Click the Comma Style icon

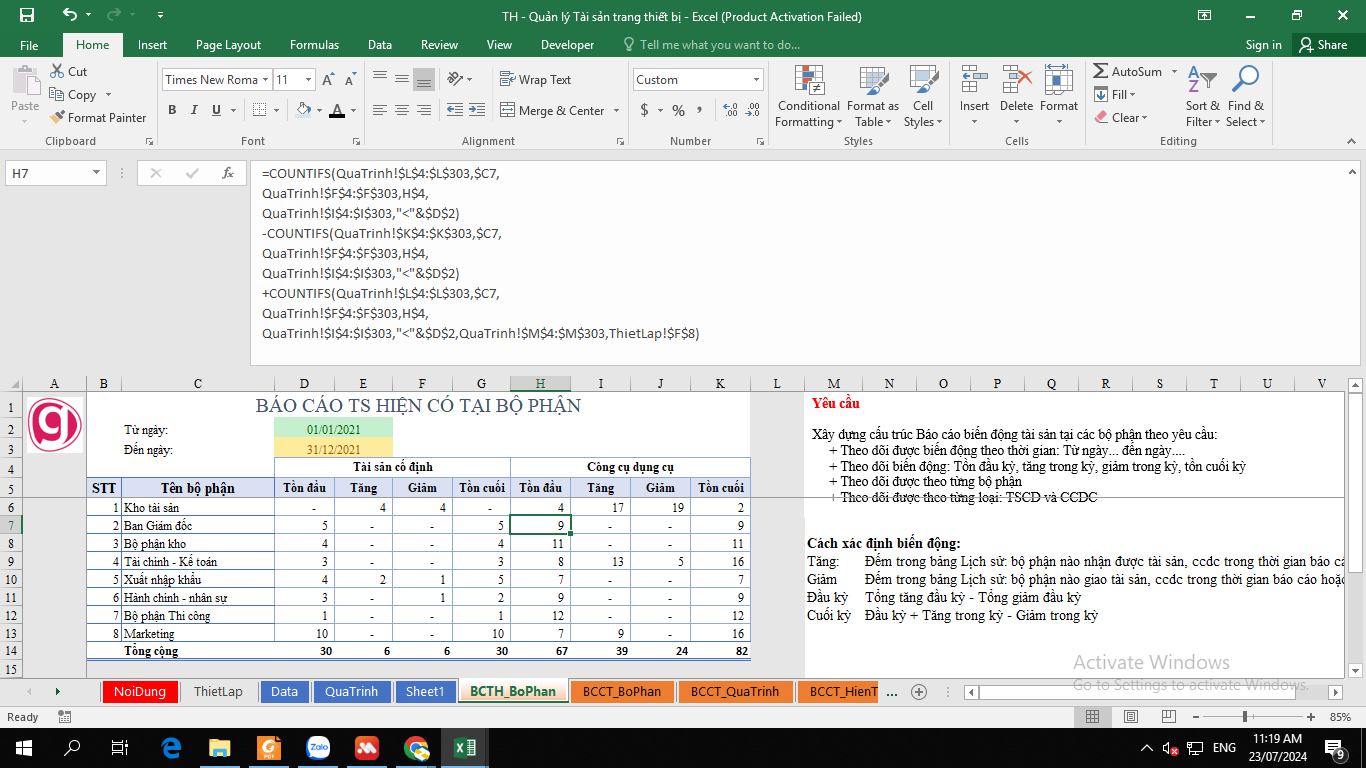point(699,110)
